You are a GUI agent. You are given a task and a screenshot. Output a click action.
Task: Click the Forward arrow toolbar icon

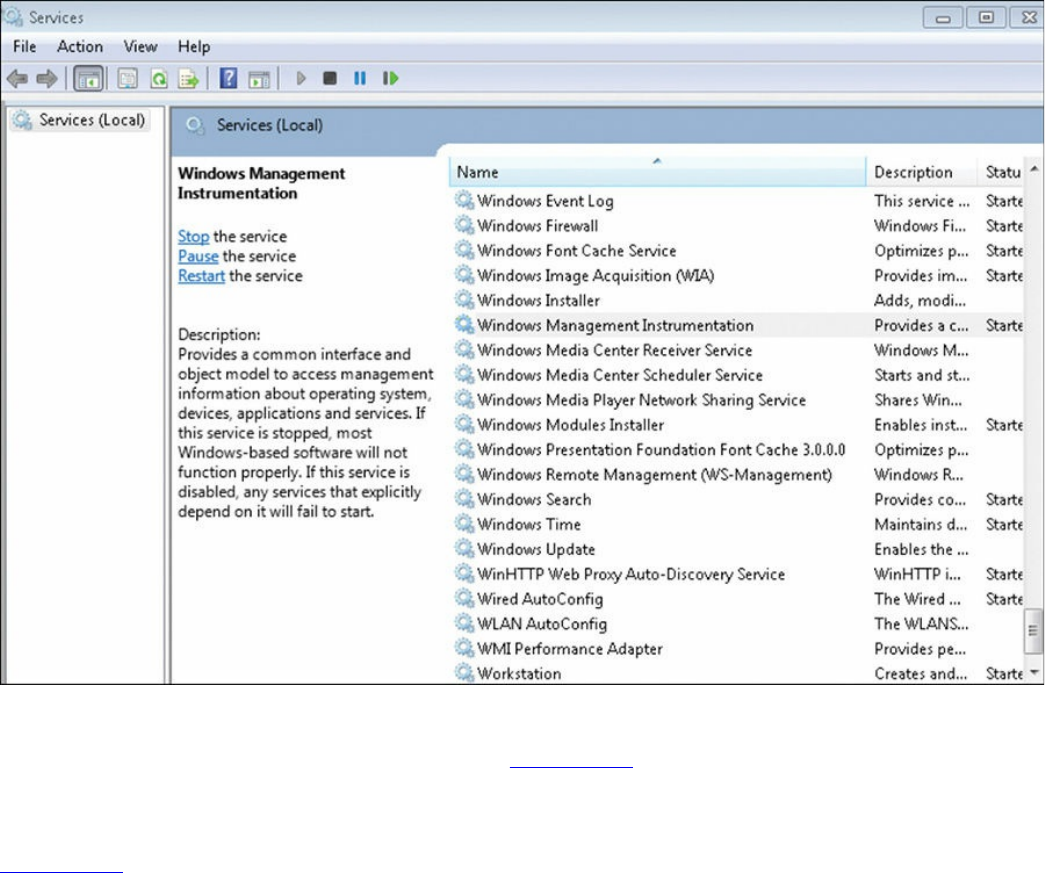click(47, 79)
